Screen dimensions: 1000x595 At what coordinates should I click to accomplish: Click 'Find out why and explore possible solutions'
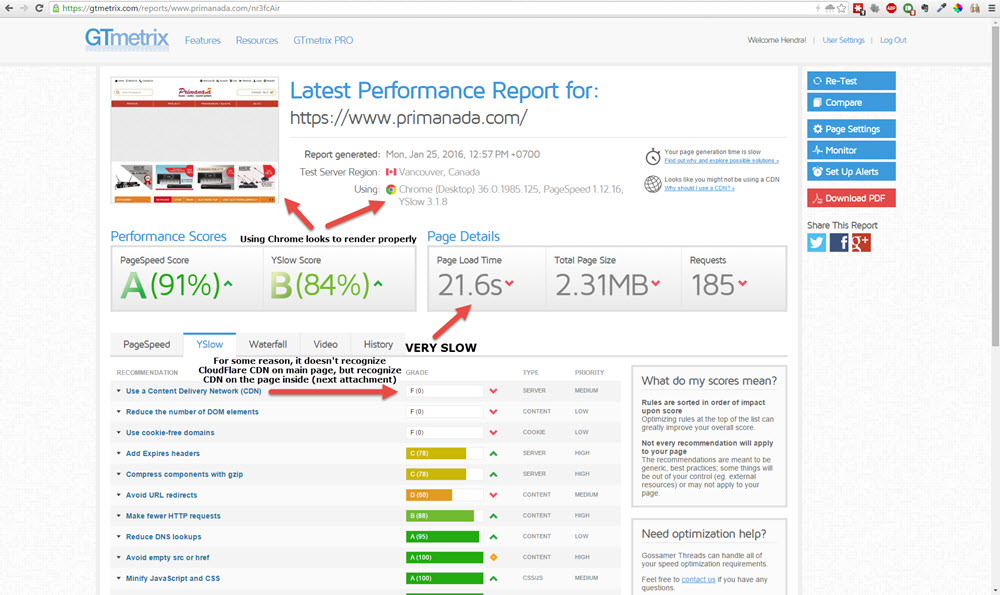pos(721,161)
